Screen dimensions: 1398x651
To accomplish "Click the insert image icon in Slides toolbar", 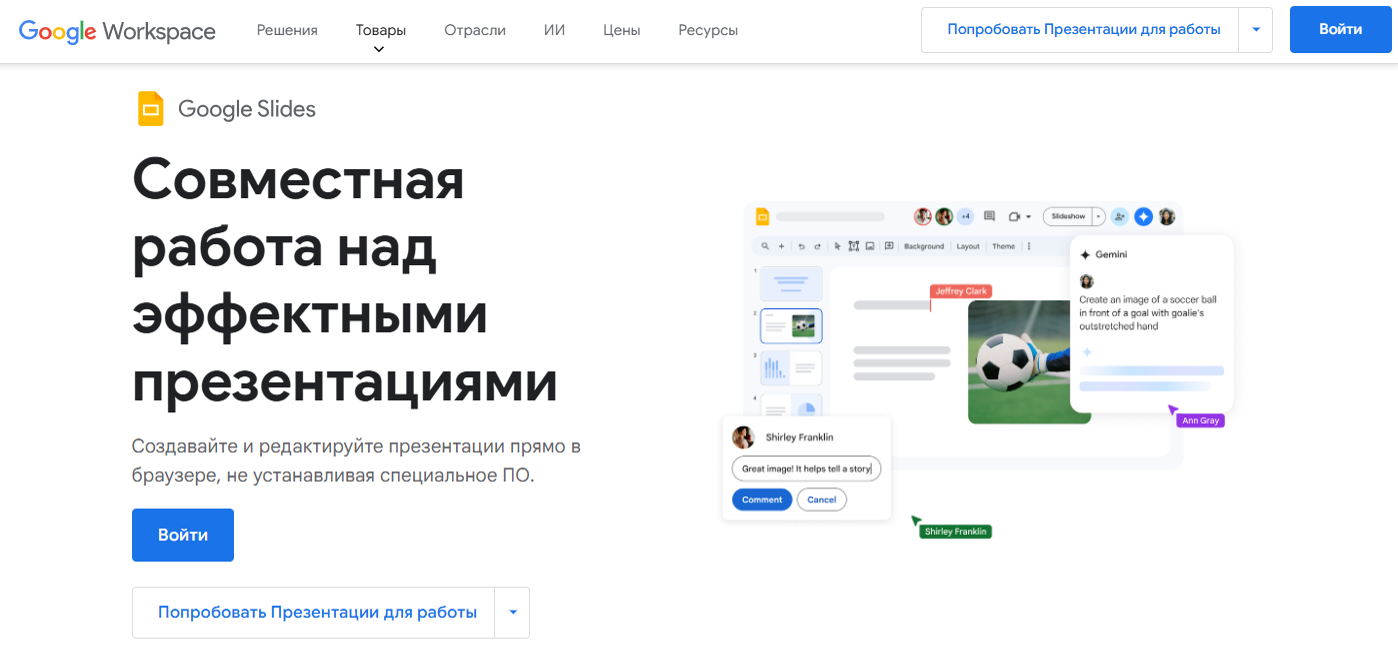I will [x=870, y=246].
